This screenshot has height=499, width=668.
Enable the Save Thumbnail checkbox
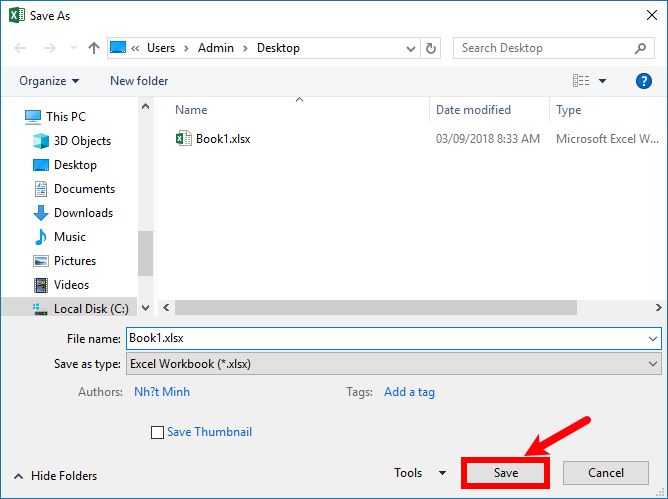157,432
